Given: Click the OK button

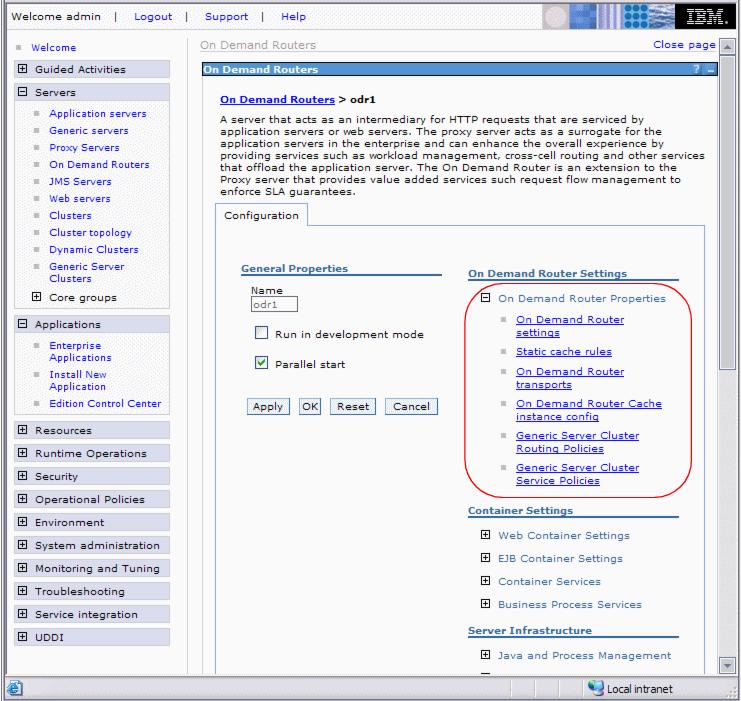Looking at the screenshot, I should tap(310, 407).
